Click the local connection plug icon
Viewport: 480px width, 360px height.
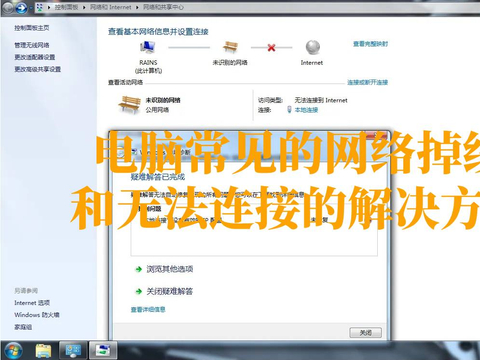click(x=289, y=109)
